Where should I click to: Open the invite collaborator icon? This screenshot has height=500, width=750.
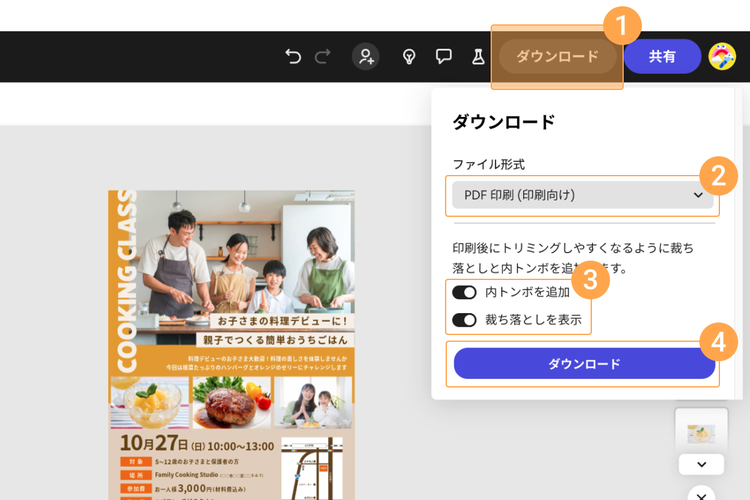pyautogui.click(x=366, y=56)
